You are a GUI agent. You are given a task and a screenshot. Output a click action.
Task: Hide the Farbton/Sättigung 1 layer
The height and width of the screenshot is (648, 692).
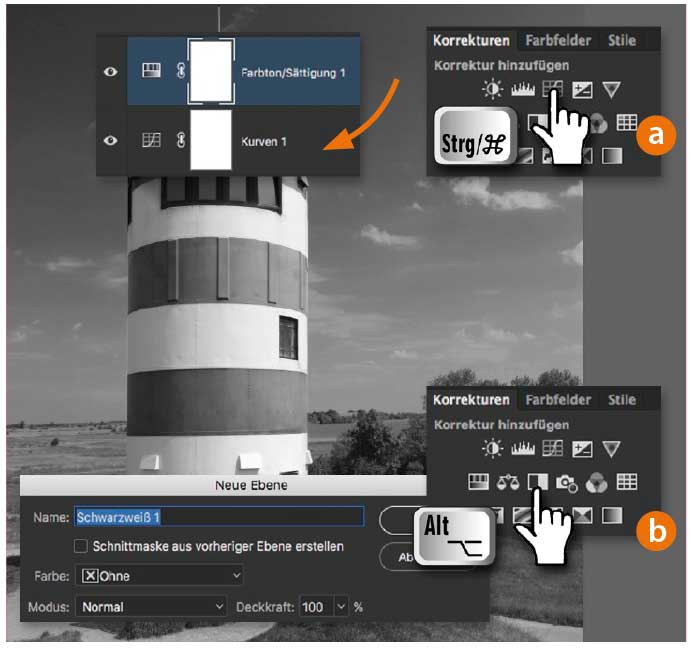112,73
